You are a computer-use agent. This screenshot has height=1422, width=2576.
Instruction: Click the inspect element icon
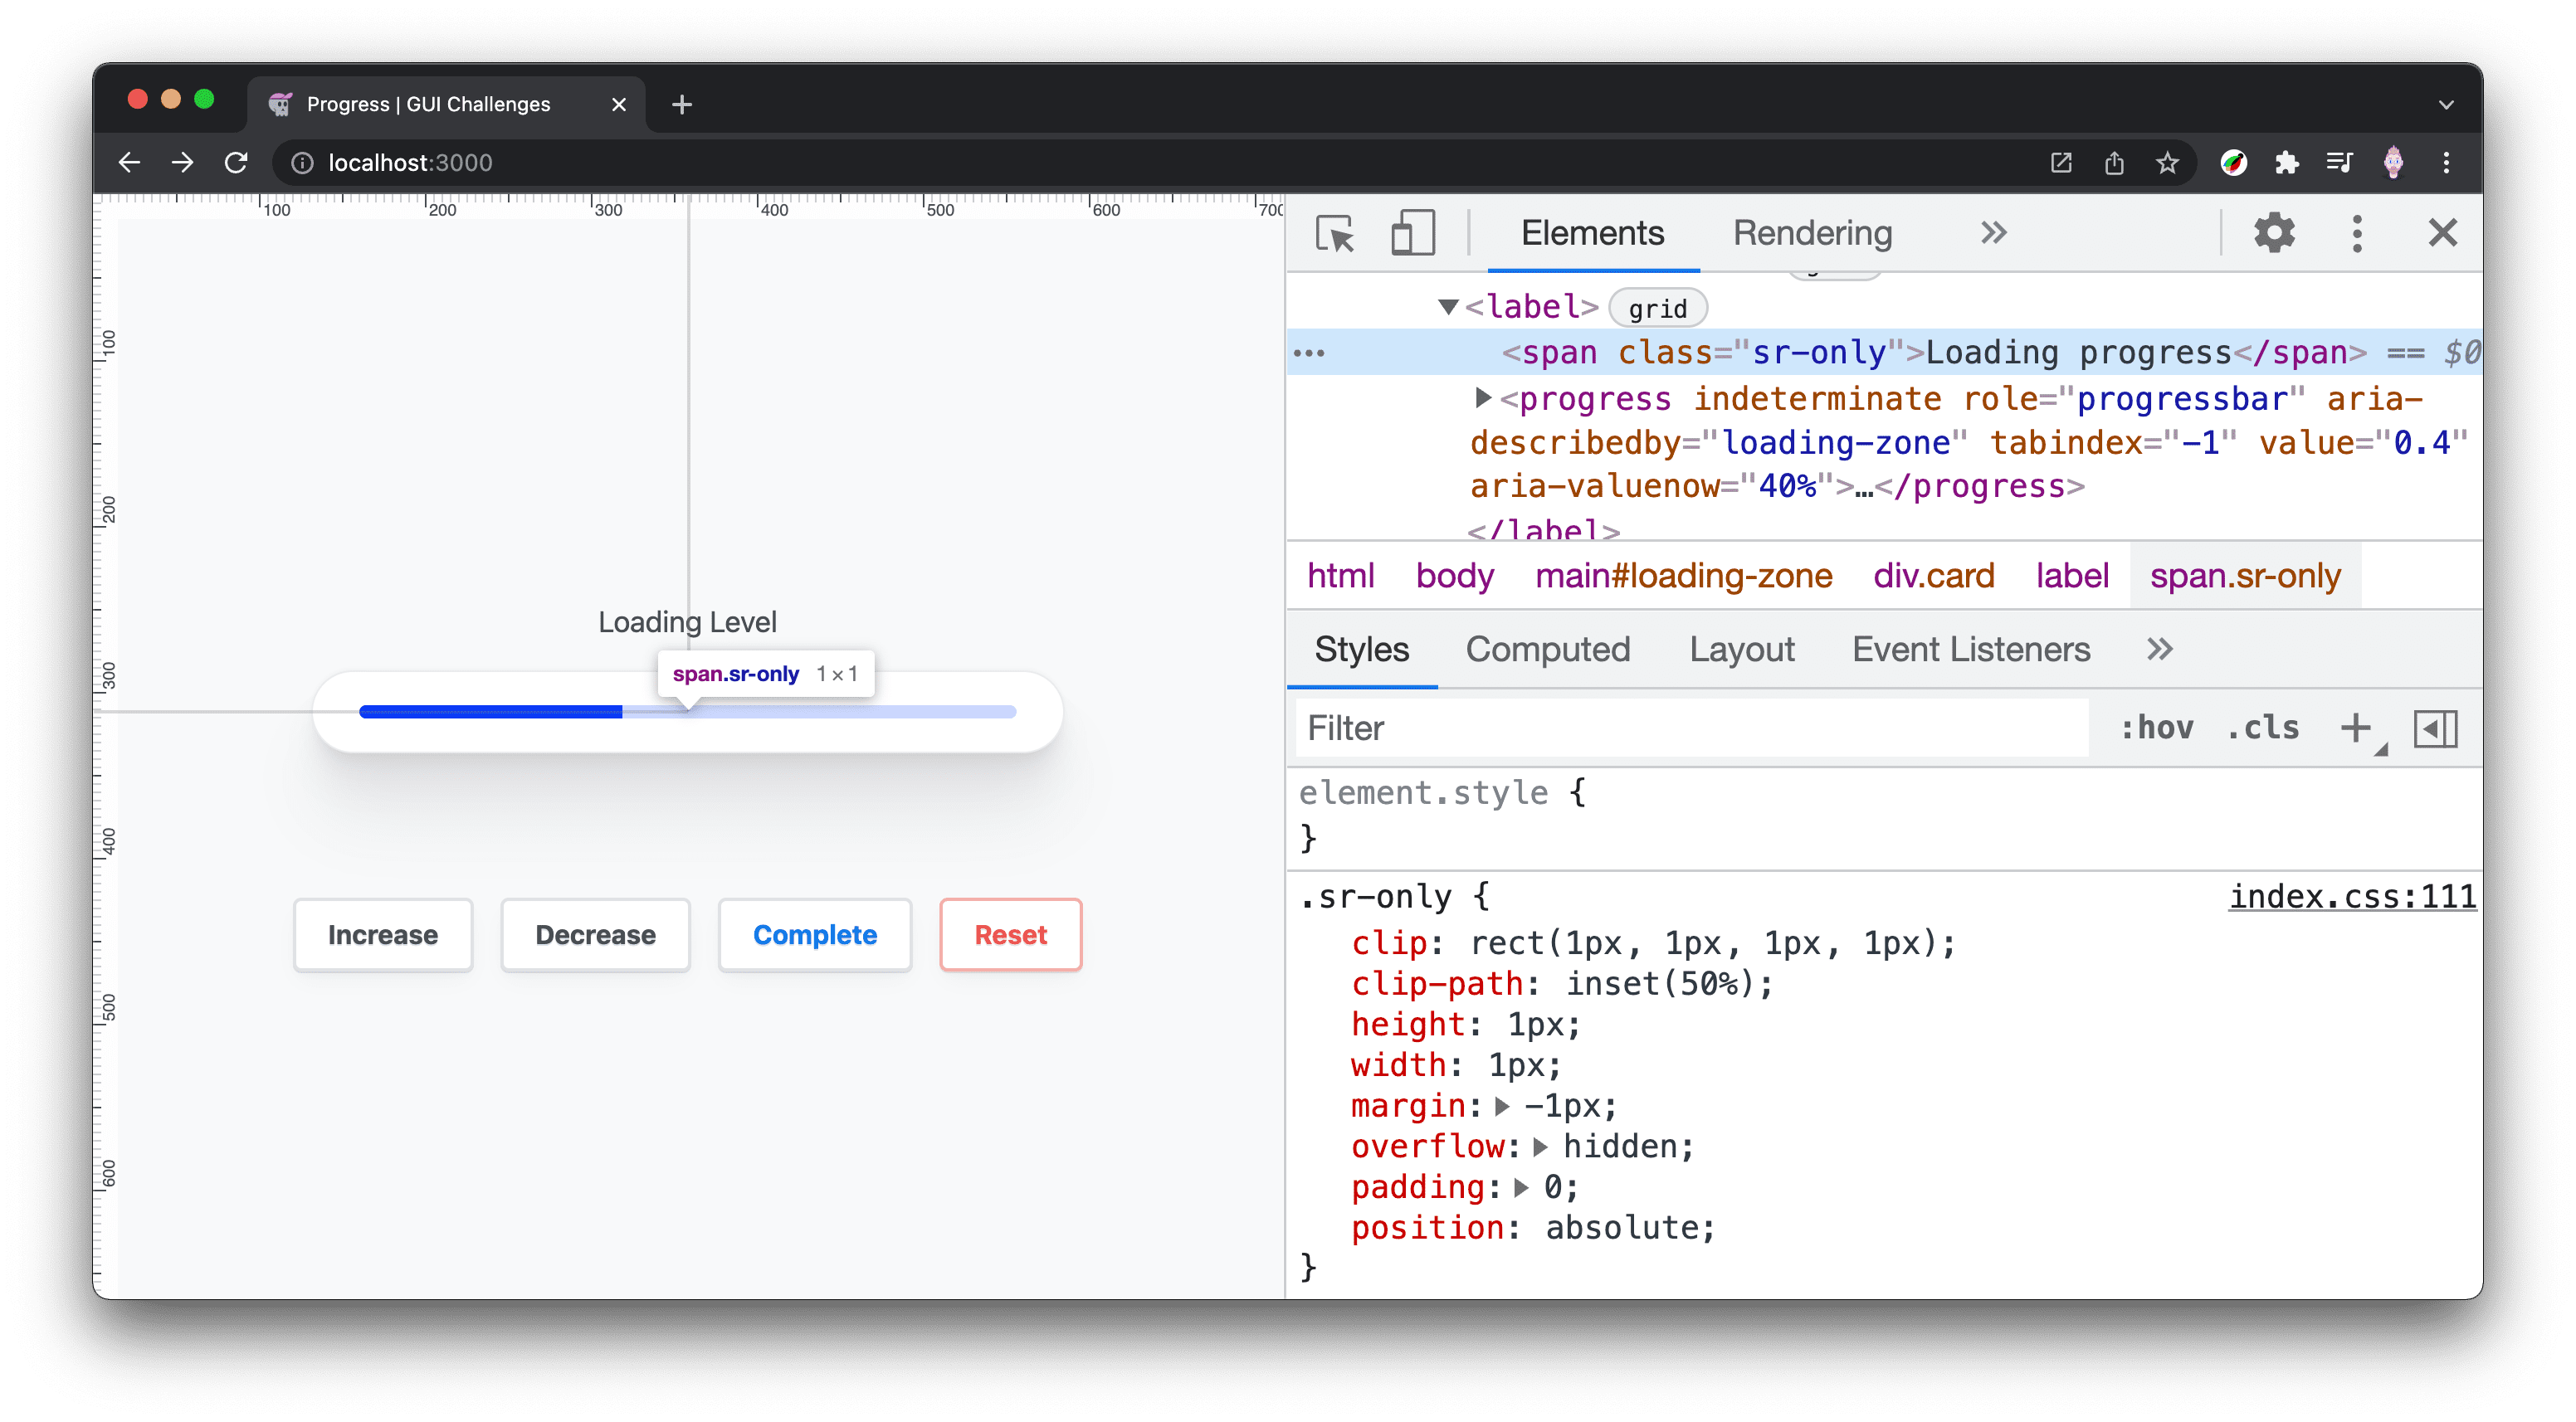pos(1336,233)
